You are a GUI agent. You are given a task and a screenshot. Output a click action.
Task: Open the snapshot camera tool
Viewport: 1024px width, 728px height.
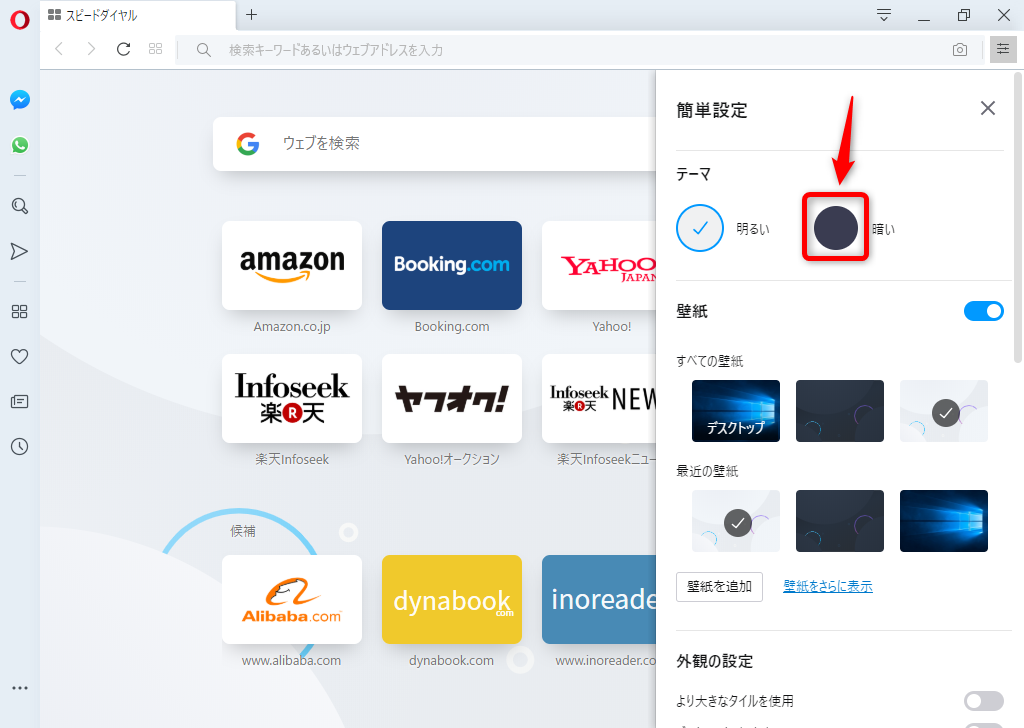959,48
